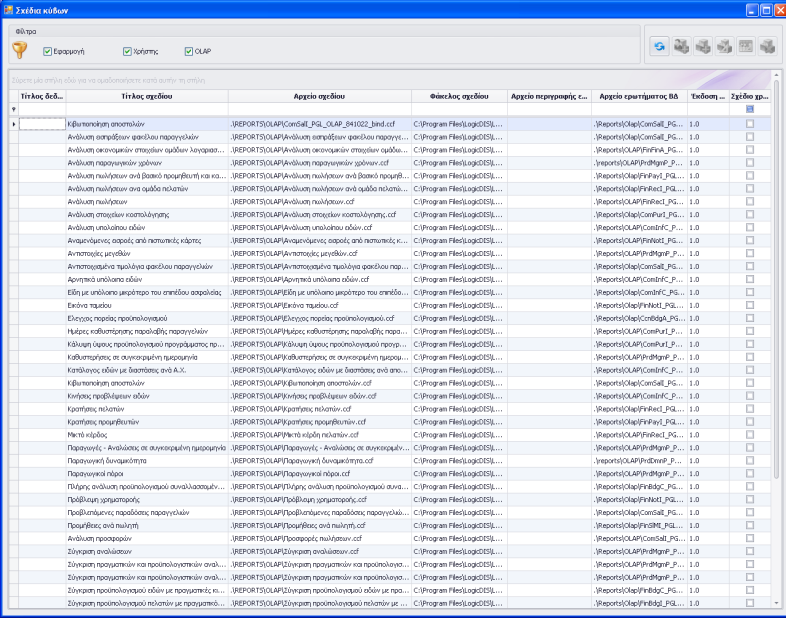Click the ComSalI_PGL_OLAP_841022_bind.ccf file cell
The height and width of the screenshot is (618, 786).
tap(320, 124)
